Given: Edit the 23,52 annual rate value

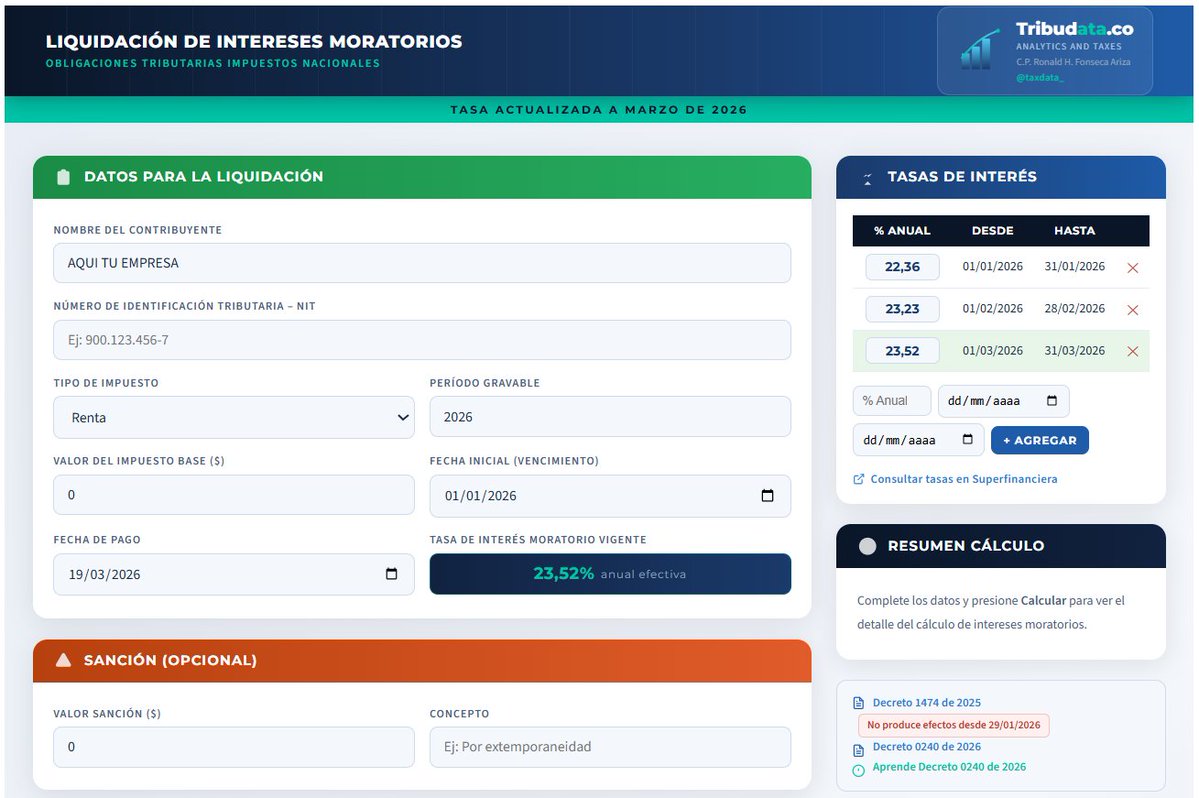Looking at the screenshot, I should tap(902, 351).
